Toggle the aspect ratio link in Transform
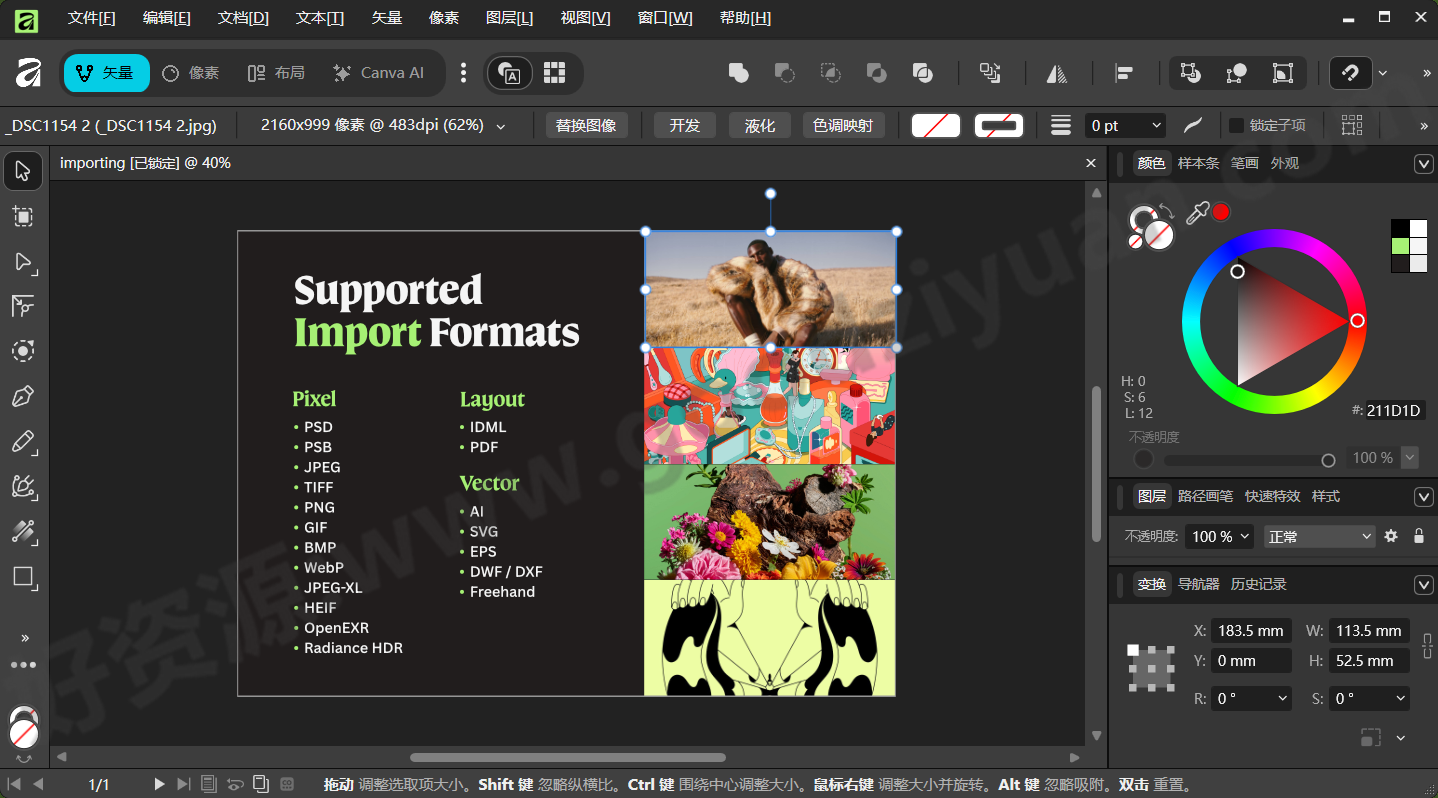The height and width of the screenshot is (798, 1438). tap(1427, 645)
